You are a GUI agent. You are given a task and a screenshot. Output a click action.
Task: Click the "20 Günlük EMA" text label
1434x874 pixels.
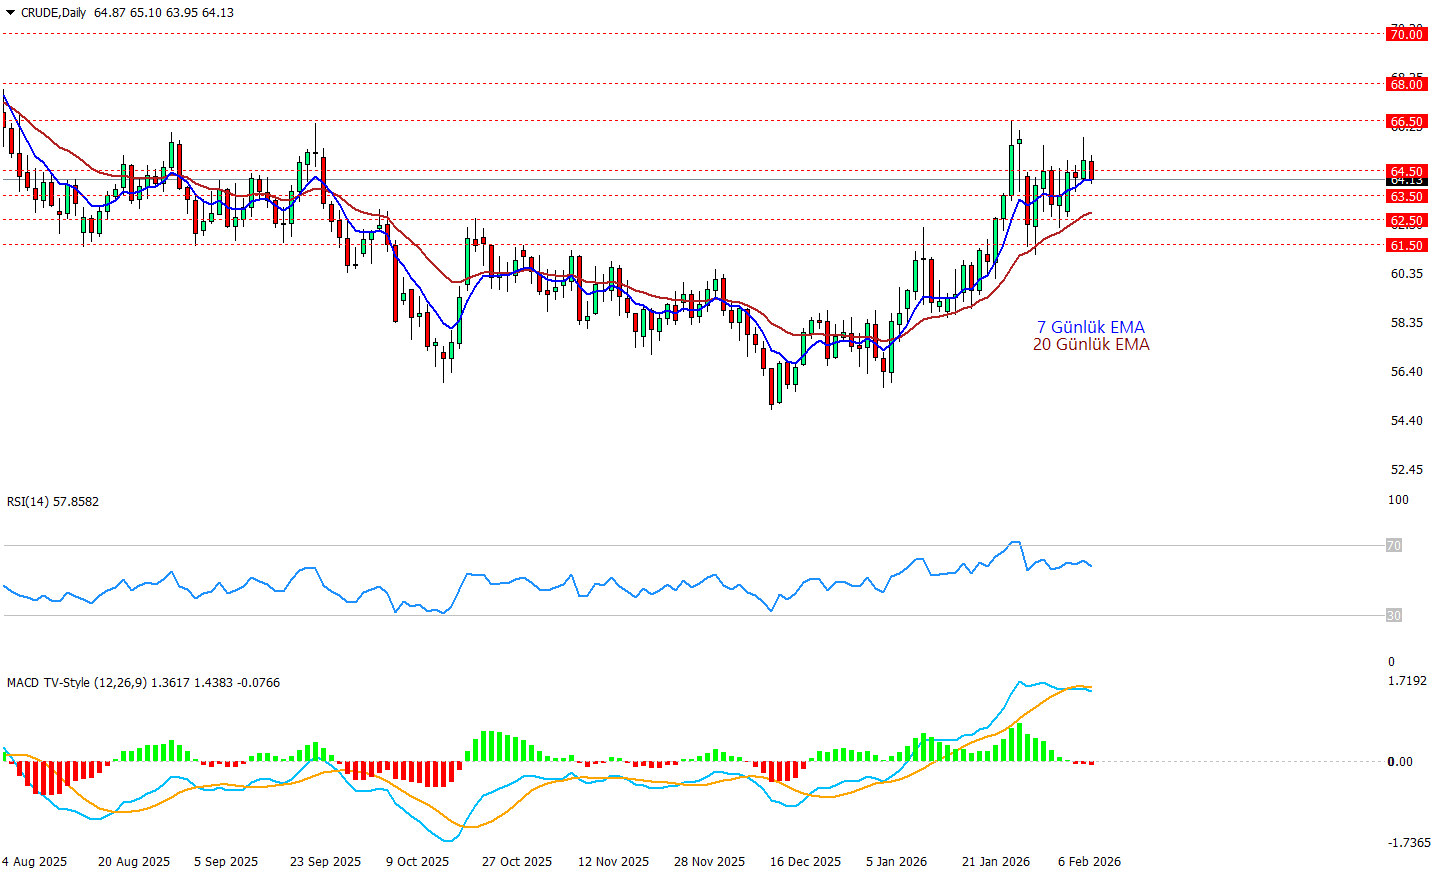pos(1090,345)
